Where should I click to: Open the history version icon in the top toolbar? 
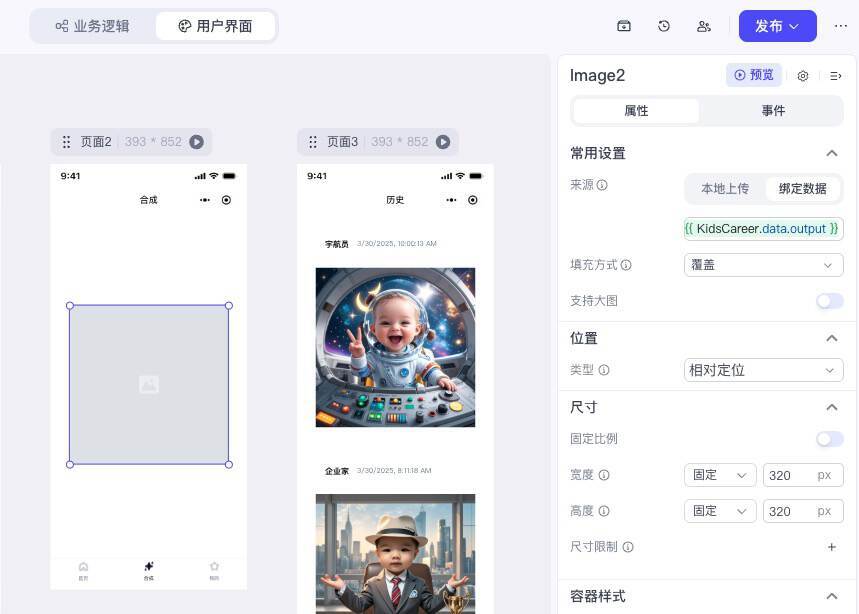pos(663,26)
